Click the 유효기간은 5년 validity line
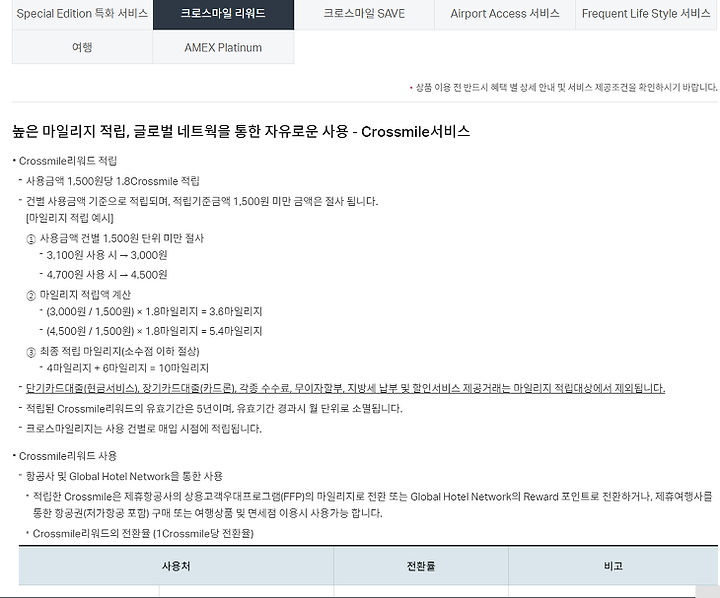Image resolution: width=720 pixels, height=598 pixels. pos(214,408)
